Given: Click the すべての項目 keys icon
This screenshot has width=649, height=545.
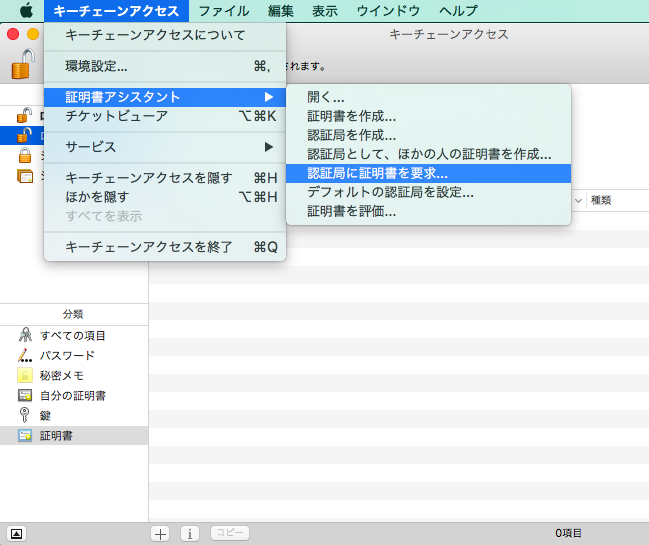Looking at the screenshot, I should [25, 335].
